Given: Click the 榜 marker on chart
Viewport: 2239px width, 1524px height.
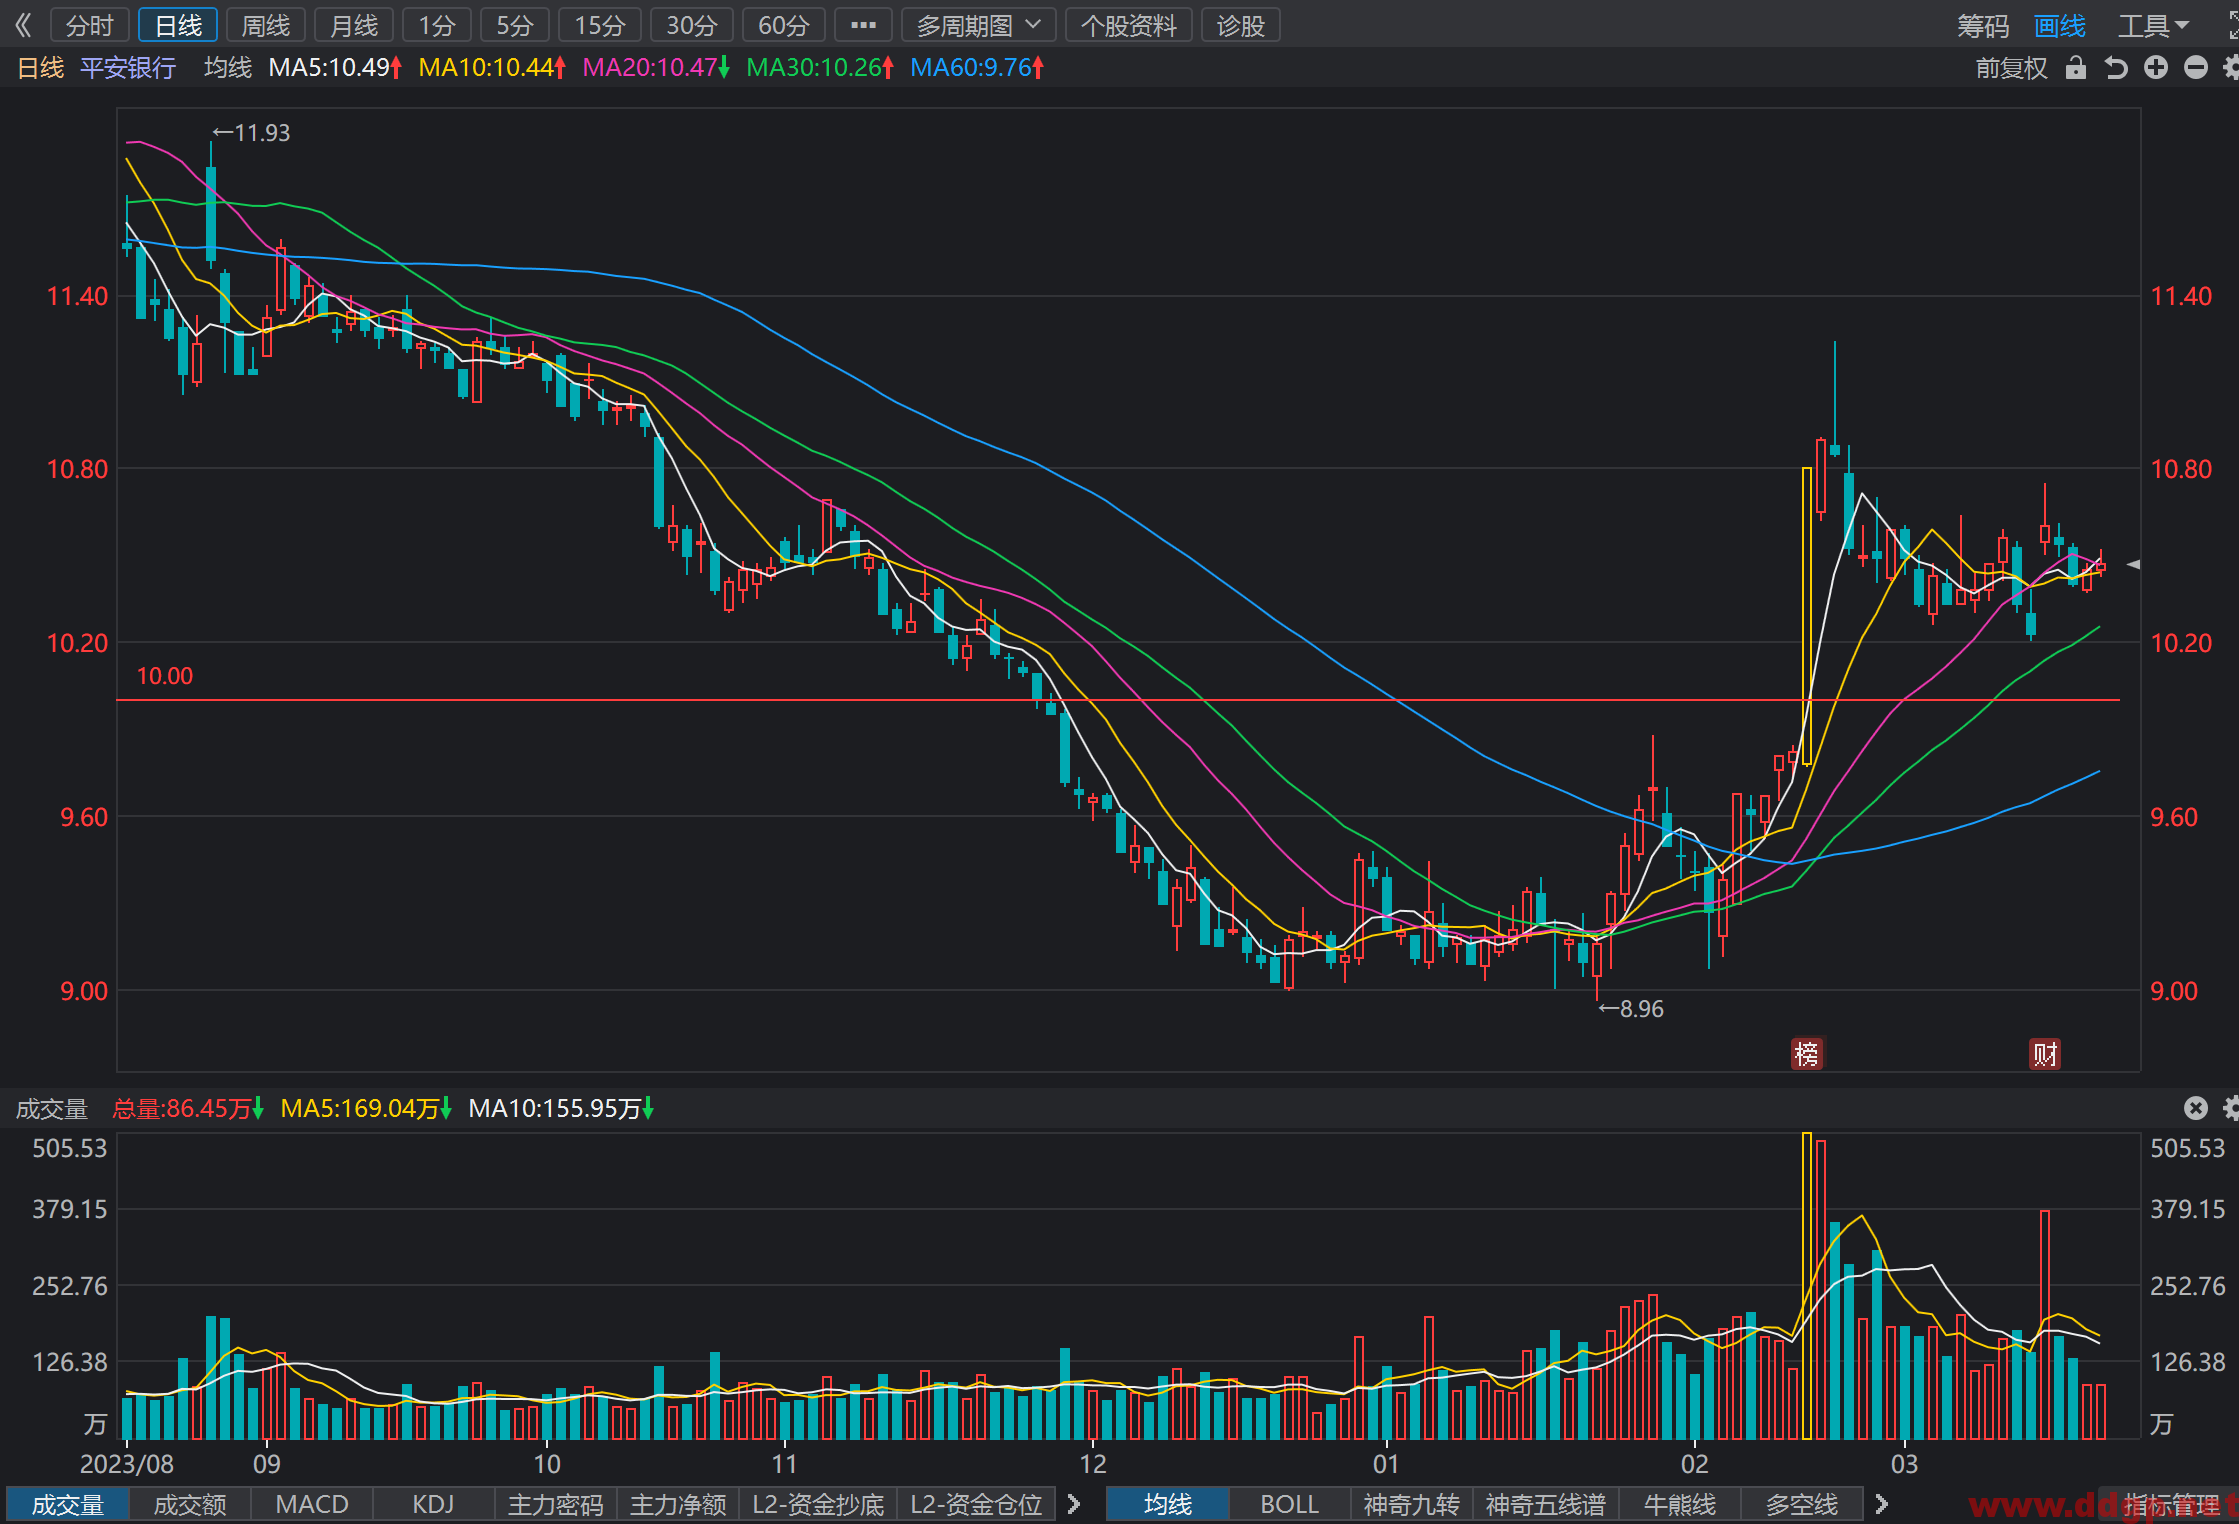Looking at the screenshot, I should click(x=1806, y=1053).
